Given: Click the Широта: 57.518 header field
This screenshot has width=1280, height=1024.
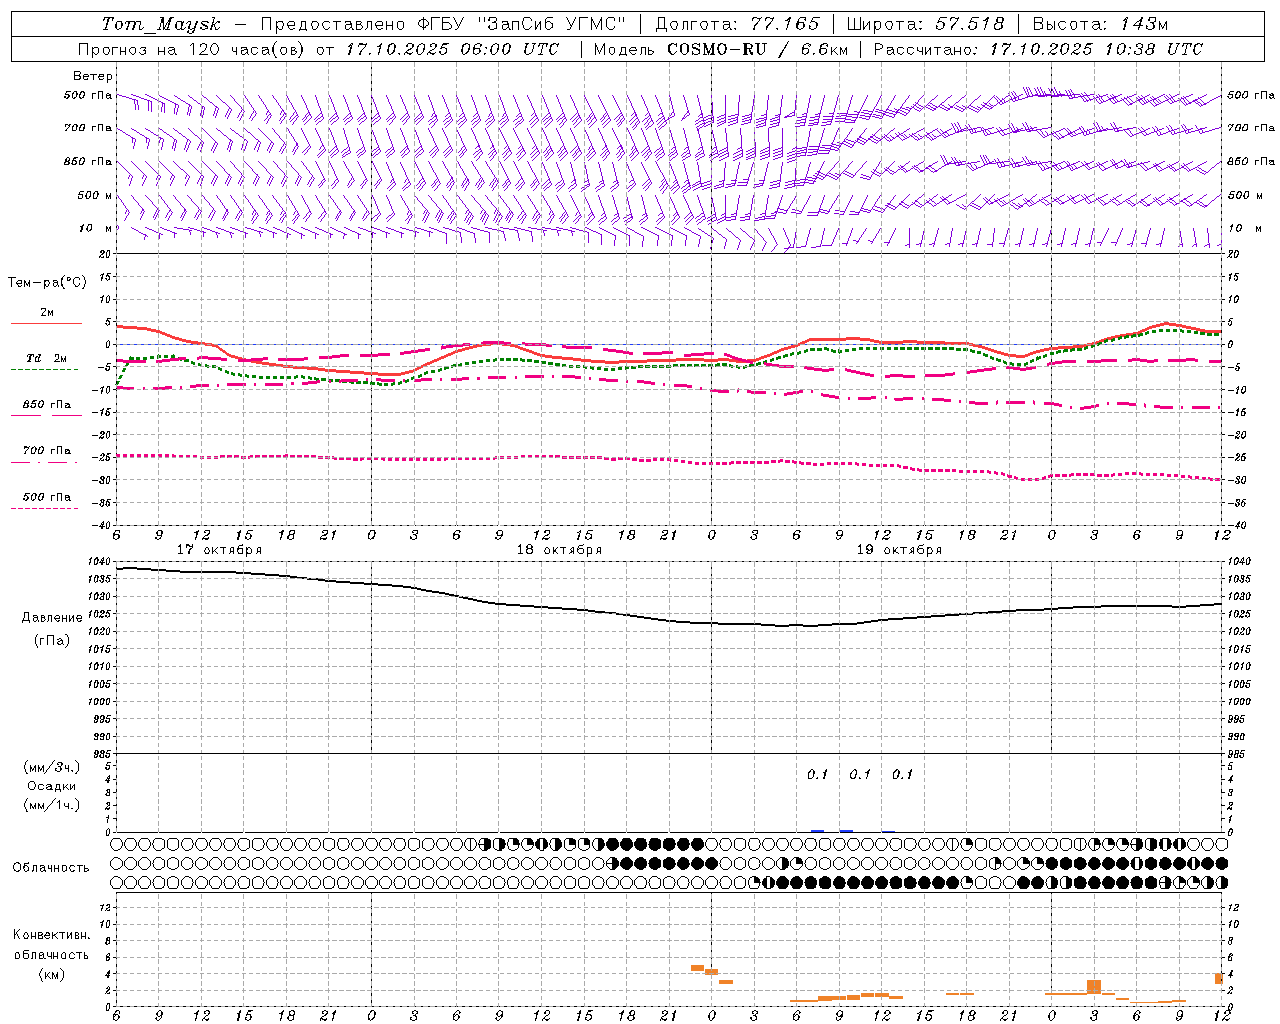Looking at the screenshot, I should tap(926, 24).
